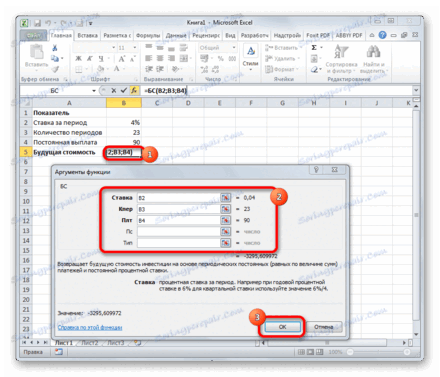Click the fill color bucket icon

(101, 69)
